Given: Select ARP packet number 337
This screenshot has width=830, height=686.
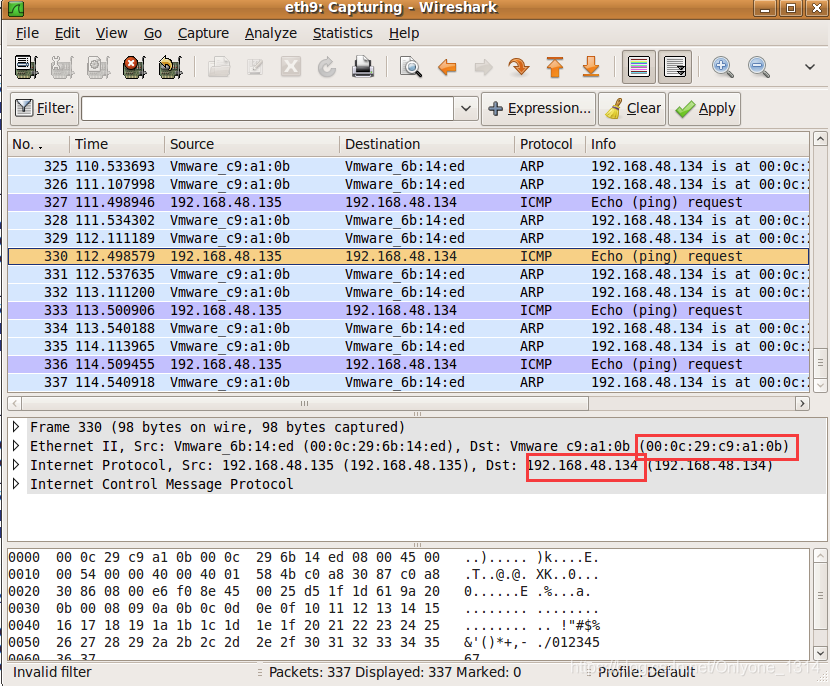Looking at the screenshot, I should click(x=409, y=382).
